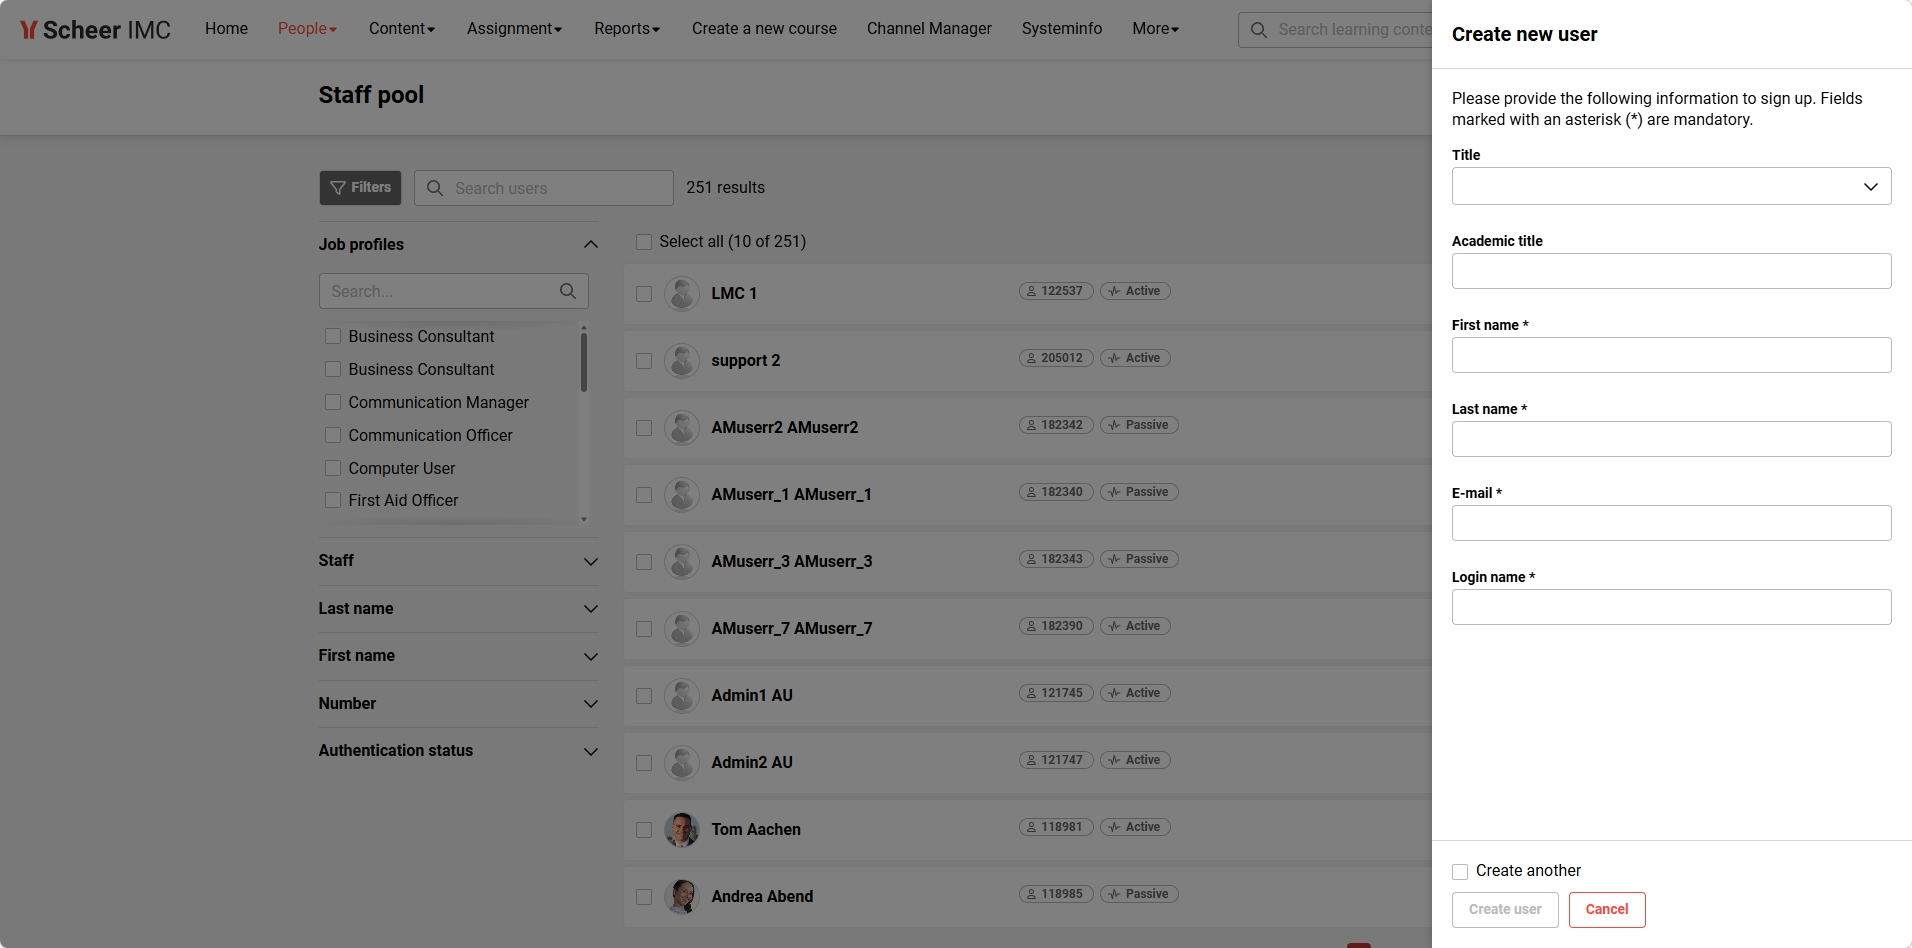Screen dimensions: 1912x948
Task: Click the Login name input field
Action: point(1671,607)
